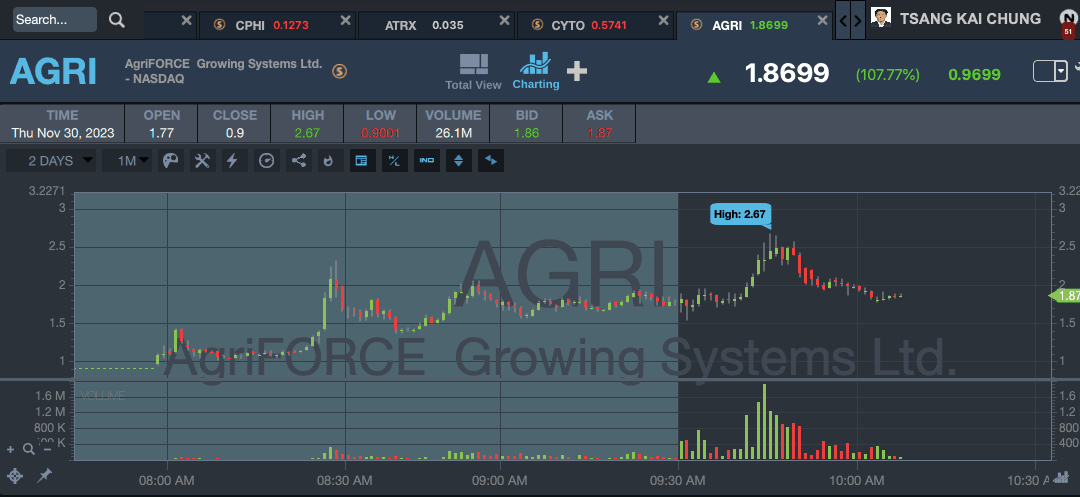The height and width of the screenshot is (497, 1080).
Task: Click the lightning bolt icon
Action: [x=233, y=160]
